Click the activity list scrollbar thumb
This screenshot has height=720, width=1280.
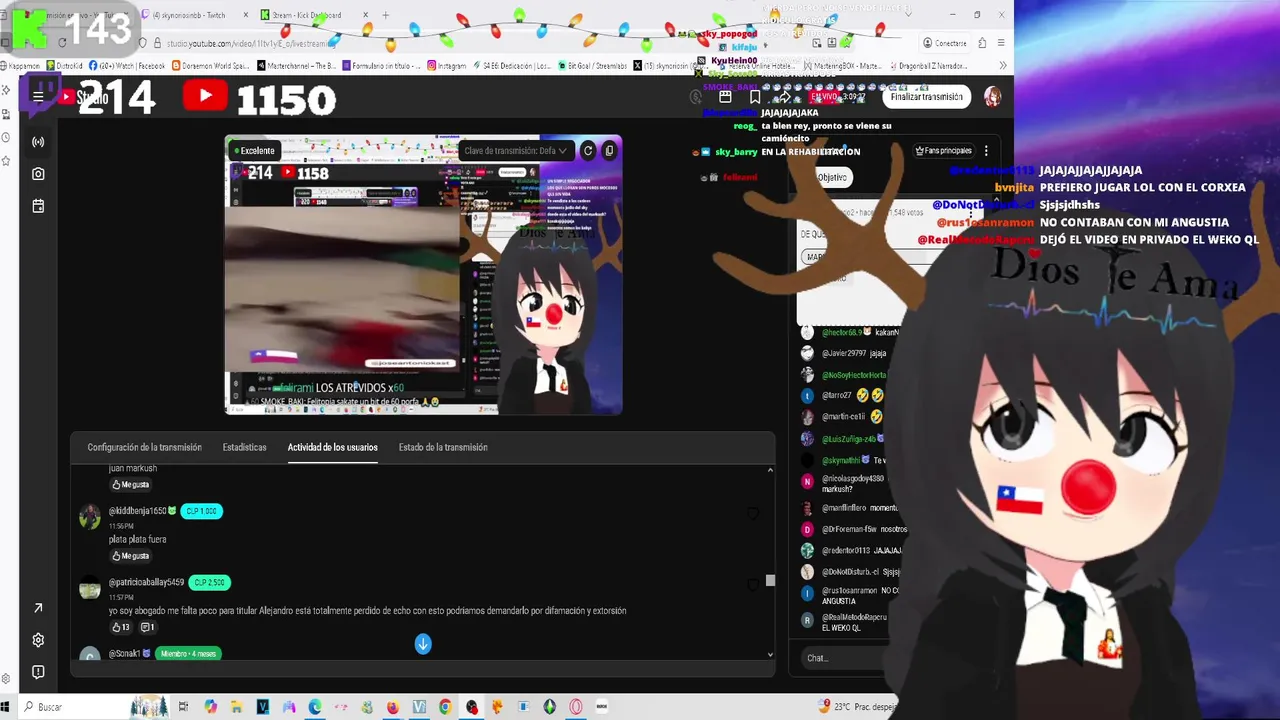pyautogui.click(x=770, y=580)
